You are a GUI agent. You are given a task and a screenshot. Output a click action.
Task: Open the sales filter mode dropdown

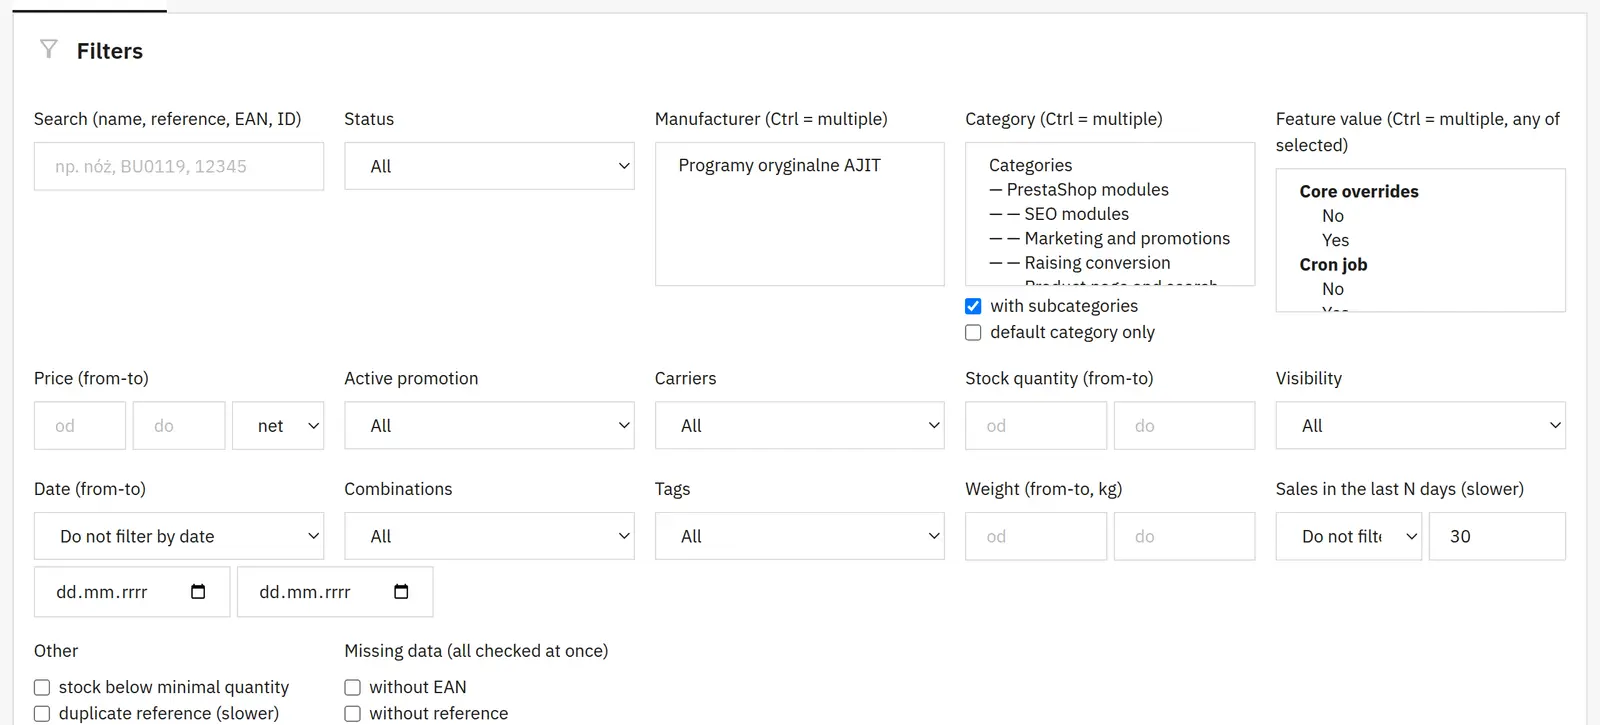click(1349, 536)
